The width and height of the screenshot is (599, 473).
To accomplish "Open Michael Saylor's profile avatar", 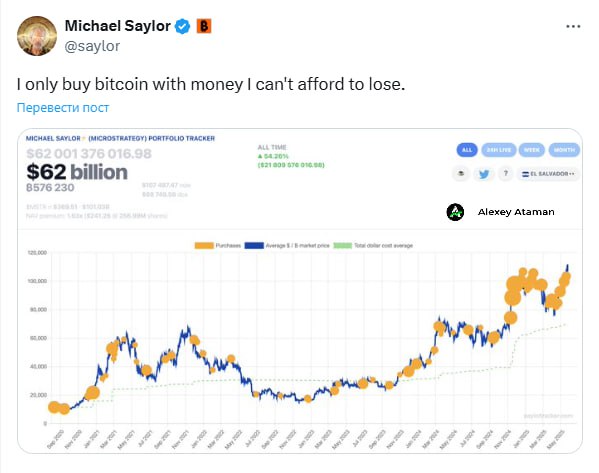I will (37, 36).
